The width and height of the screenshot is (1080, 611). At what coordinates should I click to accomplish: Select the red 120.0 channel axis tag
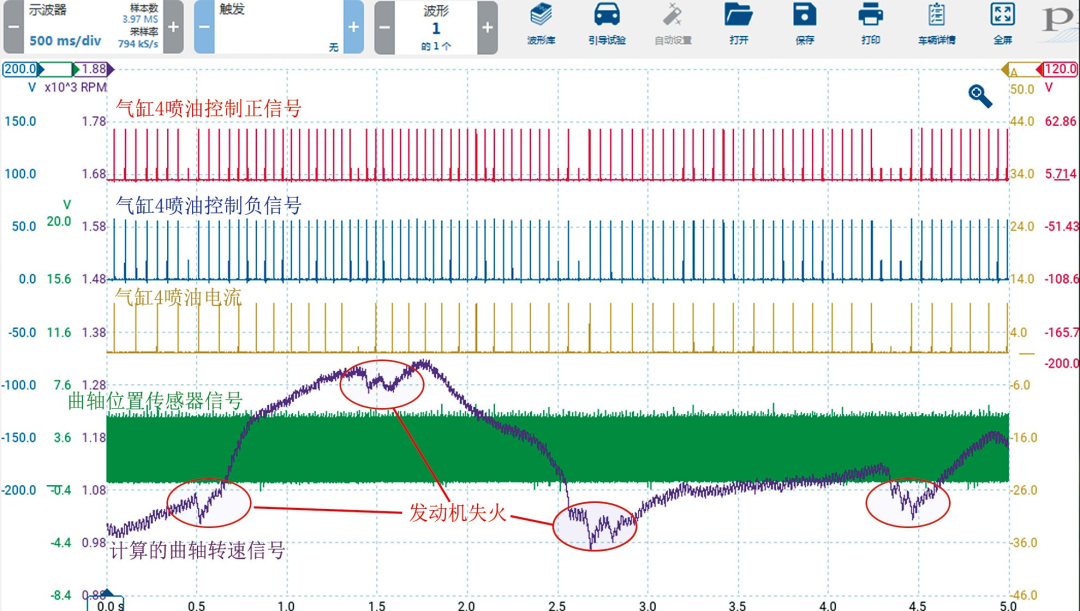coord(1057,69)
